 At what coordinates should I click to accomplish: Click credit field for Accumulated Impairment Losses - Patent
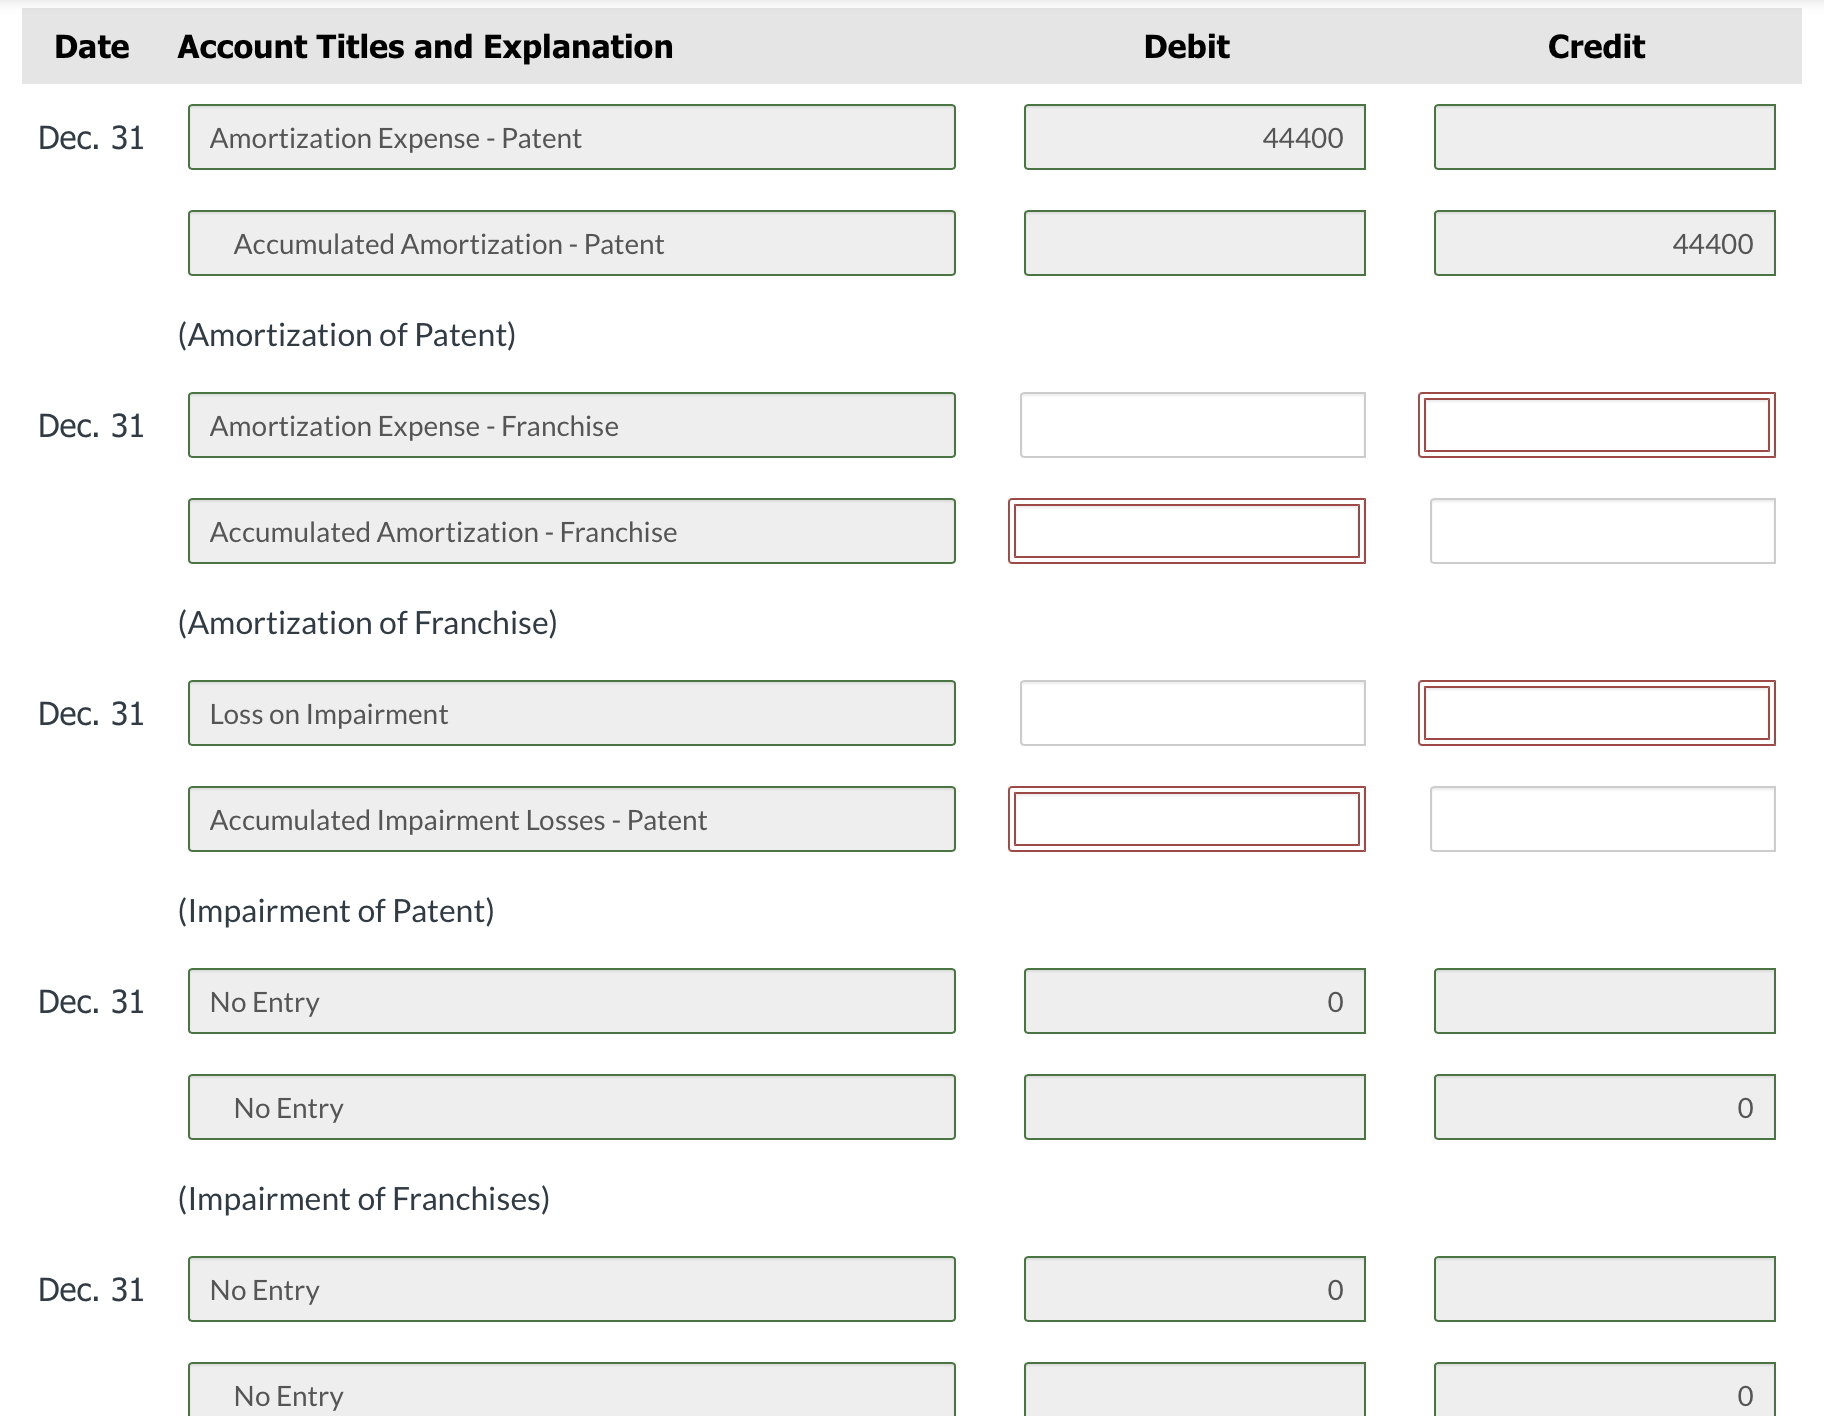(1602, 820)
